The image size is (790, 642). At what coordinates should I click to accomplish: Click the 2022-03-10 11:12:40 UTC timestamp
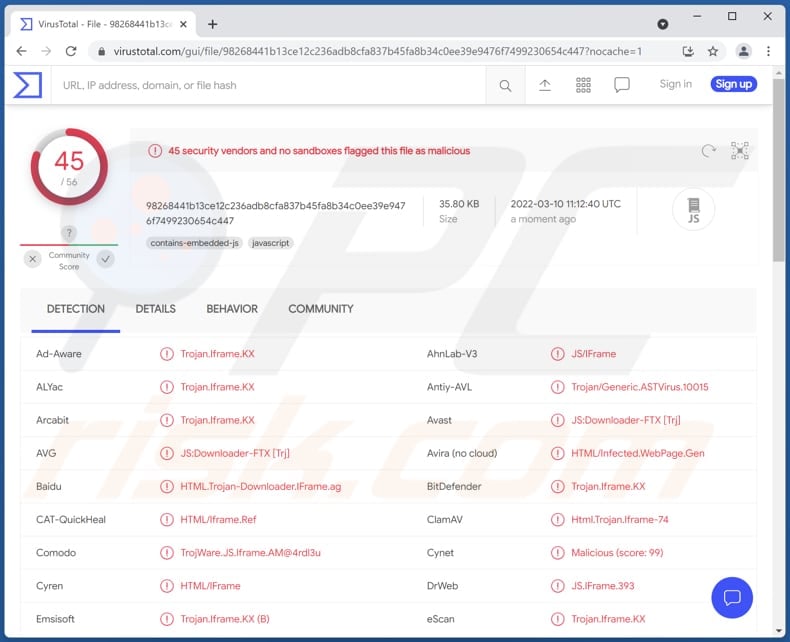(565, 204)
